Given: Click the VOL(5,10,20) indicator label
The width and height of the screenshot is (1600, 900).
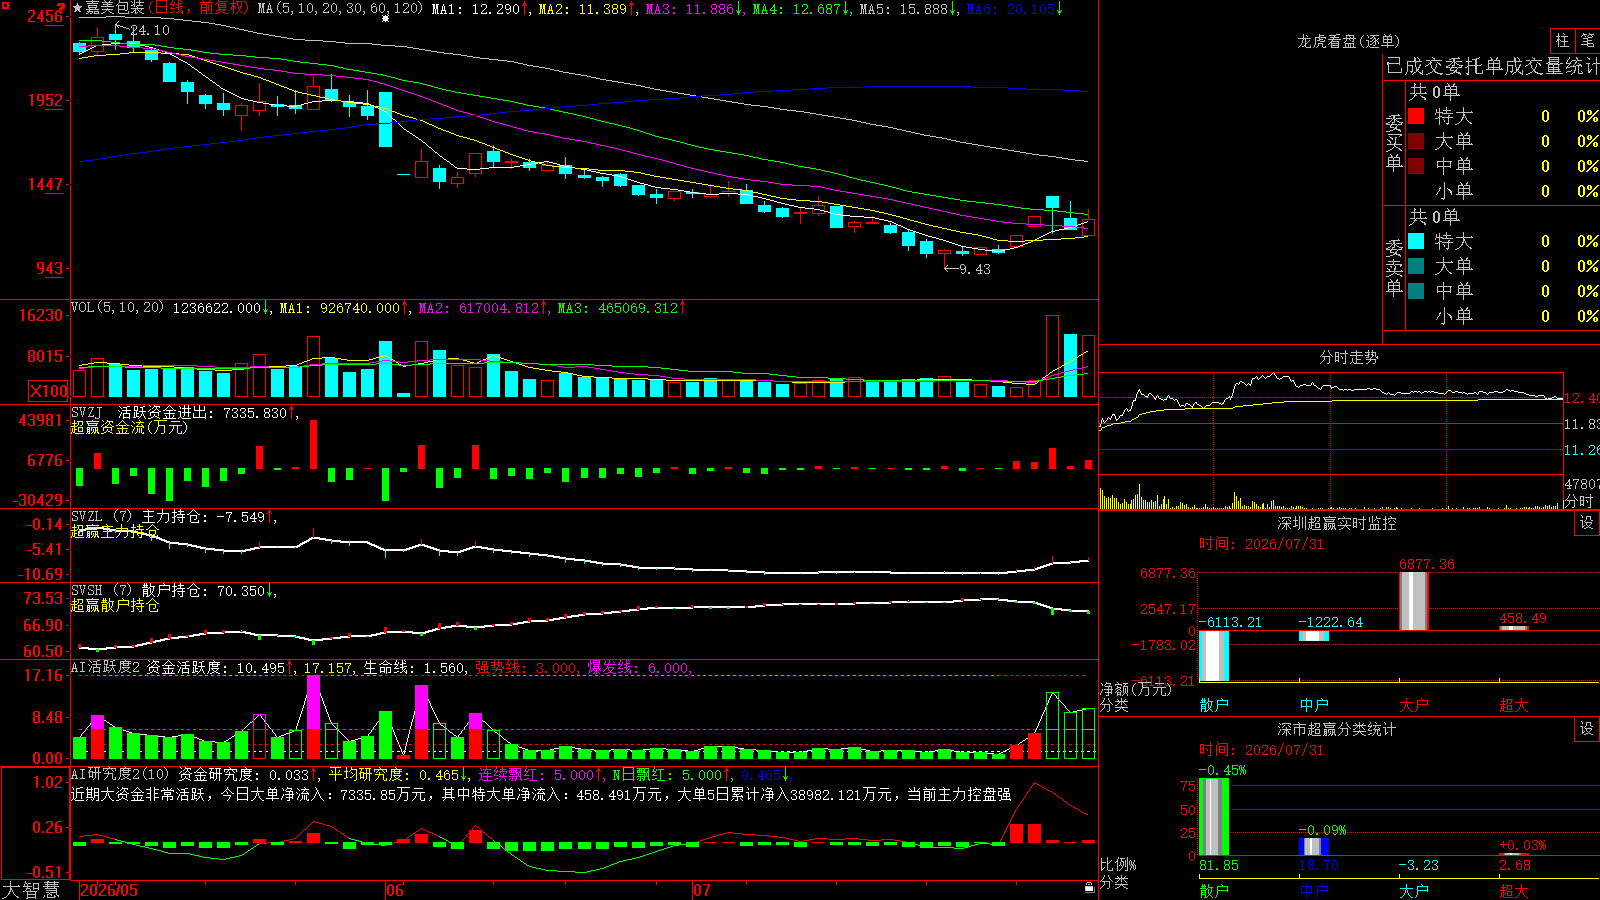Looking at the screenshot, I should [x=118, y=308].
